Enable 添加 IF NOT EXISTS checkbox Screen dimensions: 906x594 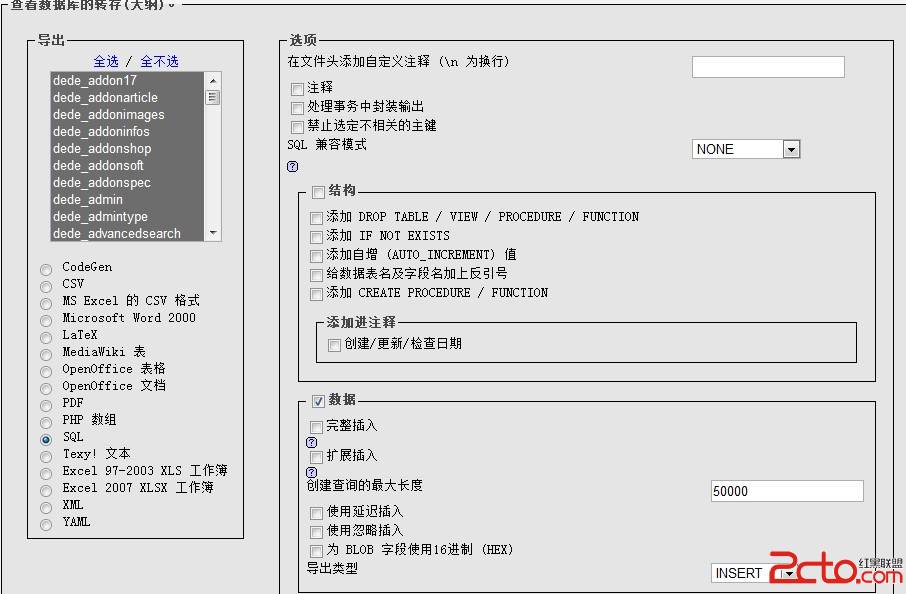pos(316,237)
